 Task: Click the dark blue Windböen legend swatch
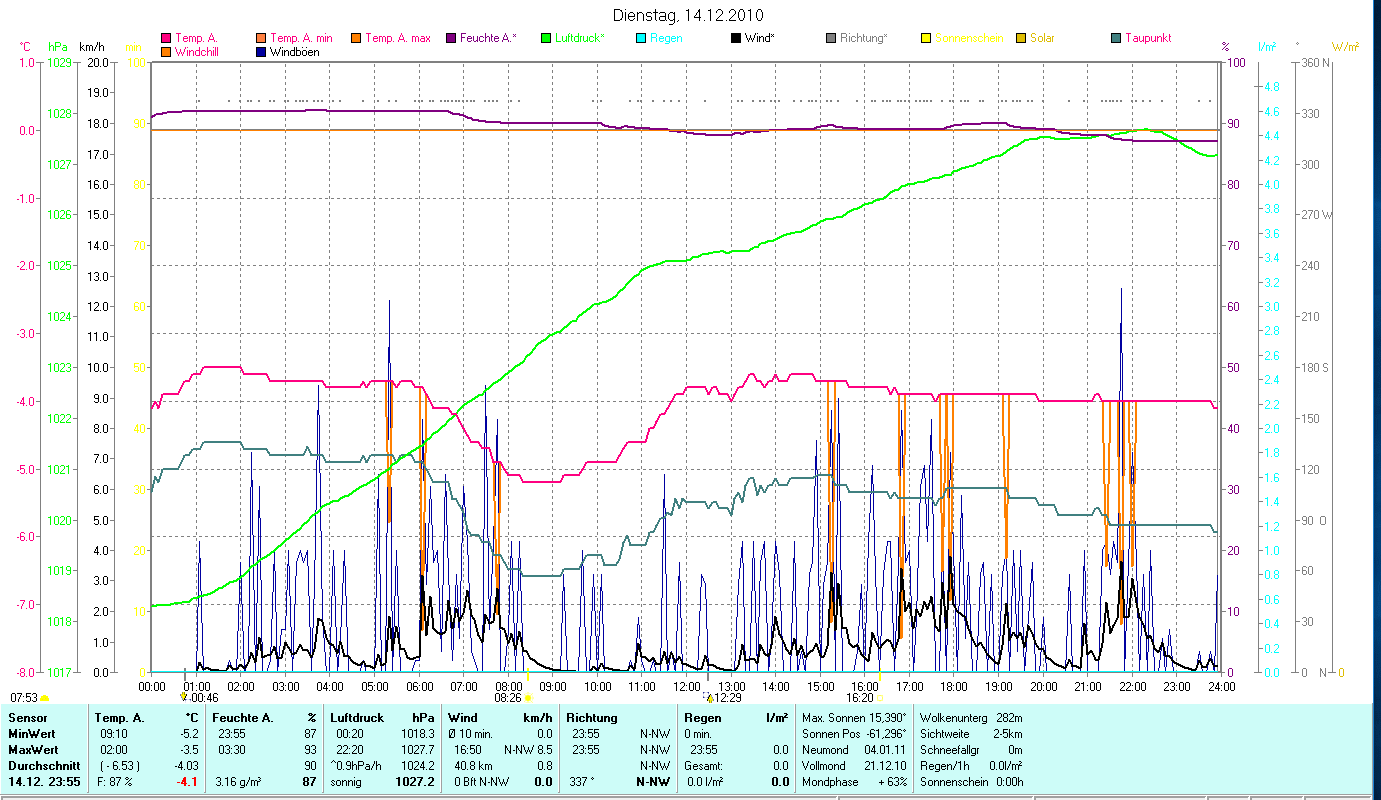262,52
